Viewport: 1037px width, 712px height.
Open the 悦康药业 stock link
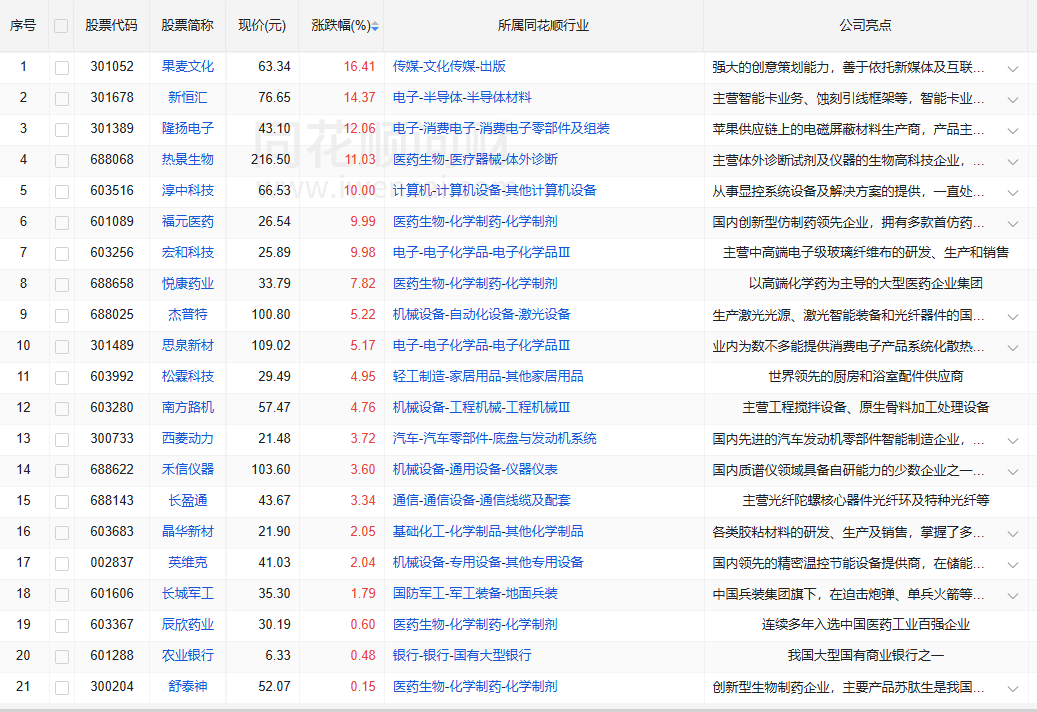188,284
